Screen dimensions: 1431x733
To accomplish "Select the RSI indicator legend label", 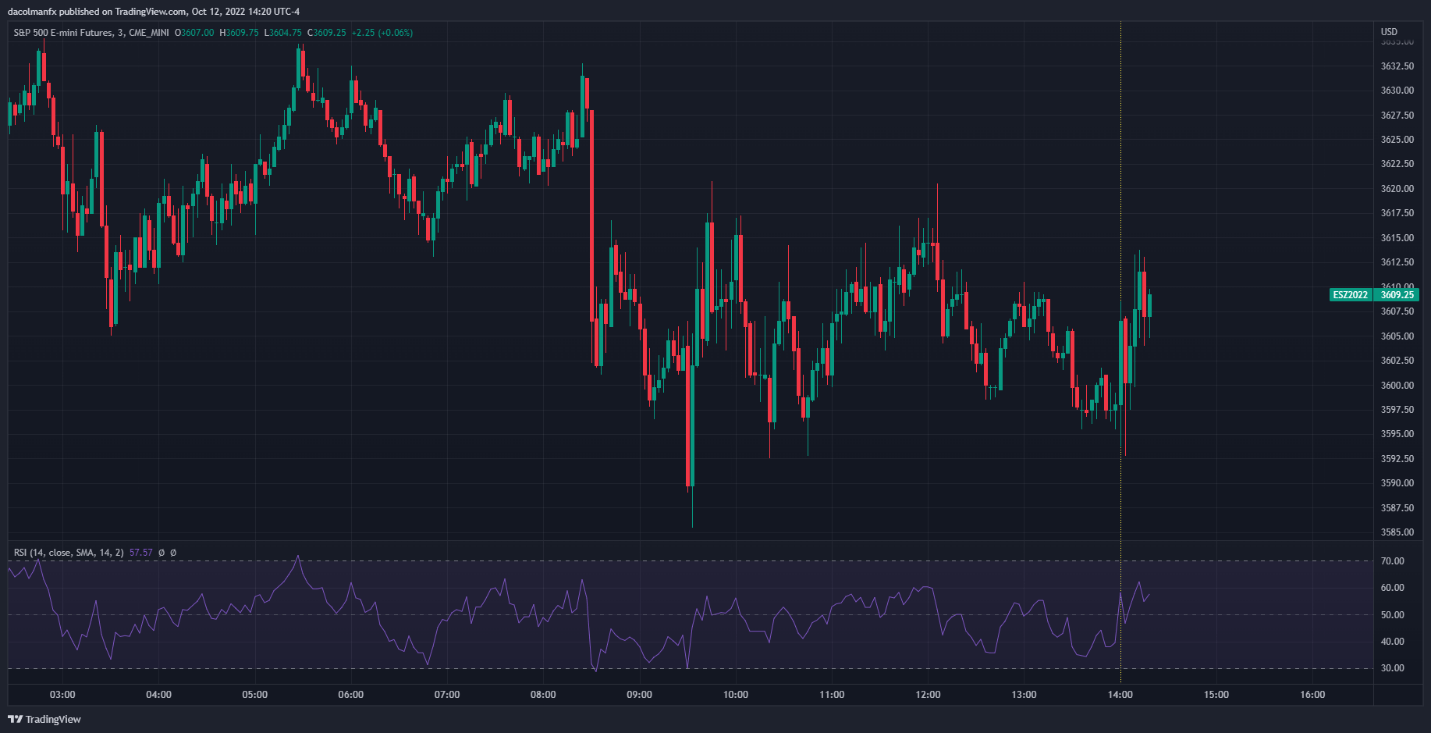I will pos(68,552).
